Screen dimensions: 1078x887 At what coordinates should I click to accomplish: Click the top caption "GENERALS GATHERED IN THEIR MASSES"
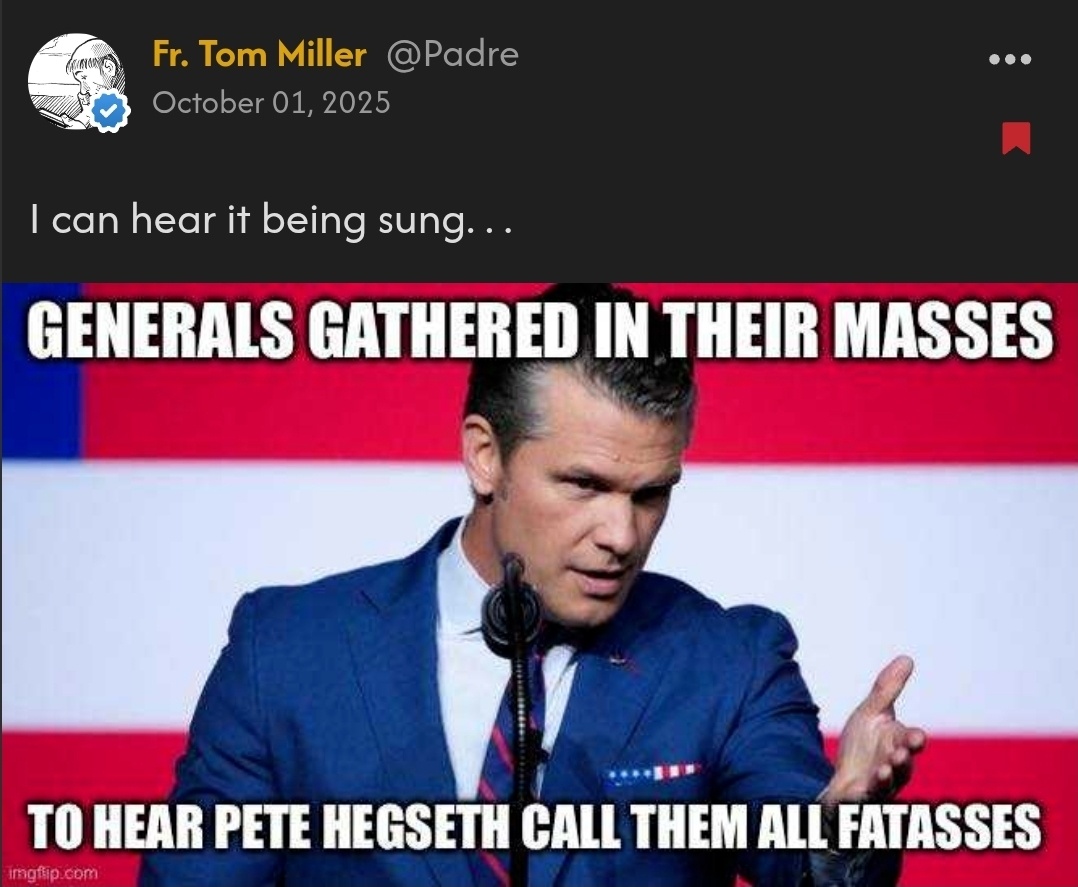point(539,332)
